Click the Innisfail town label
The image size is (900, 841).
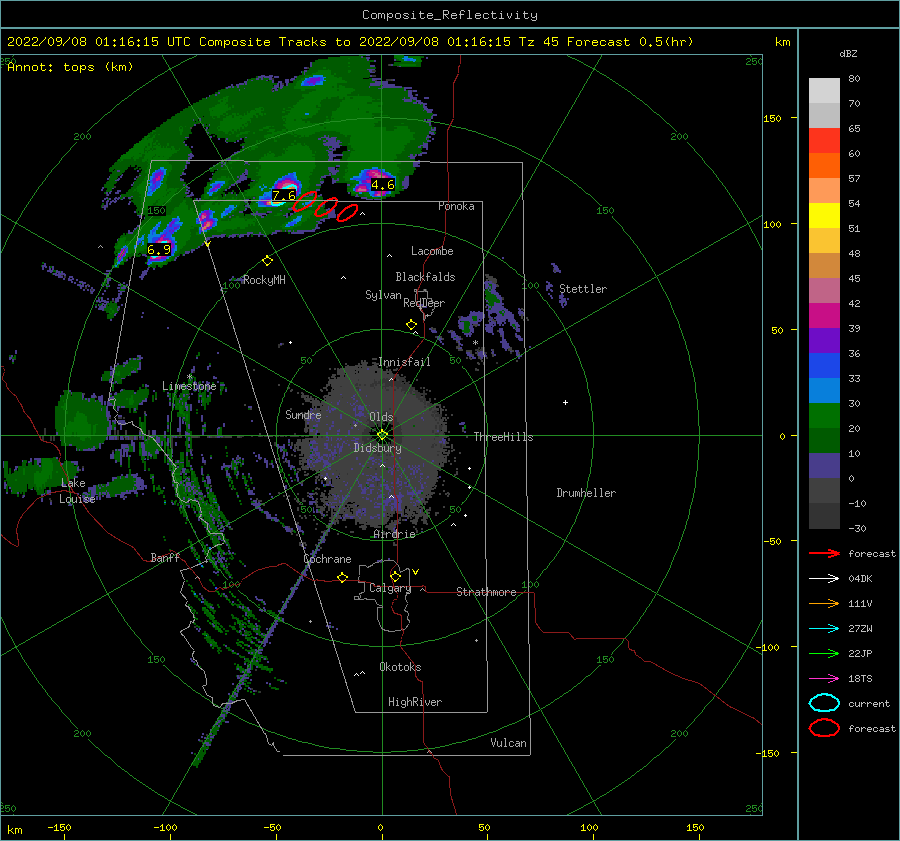(x=404, y=362)
